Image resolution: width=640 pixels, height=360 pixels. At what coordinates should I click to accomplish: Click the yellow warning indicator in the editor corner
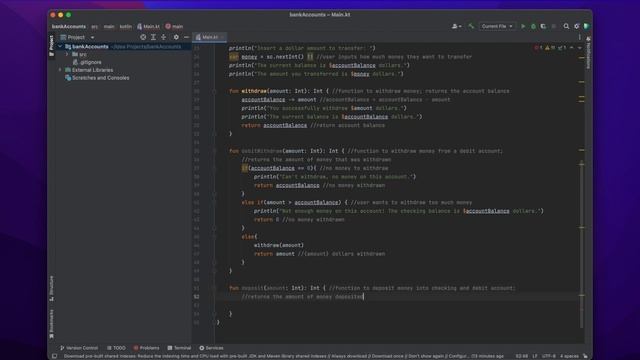click(550, 48)
